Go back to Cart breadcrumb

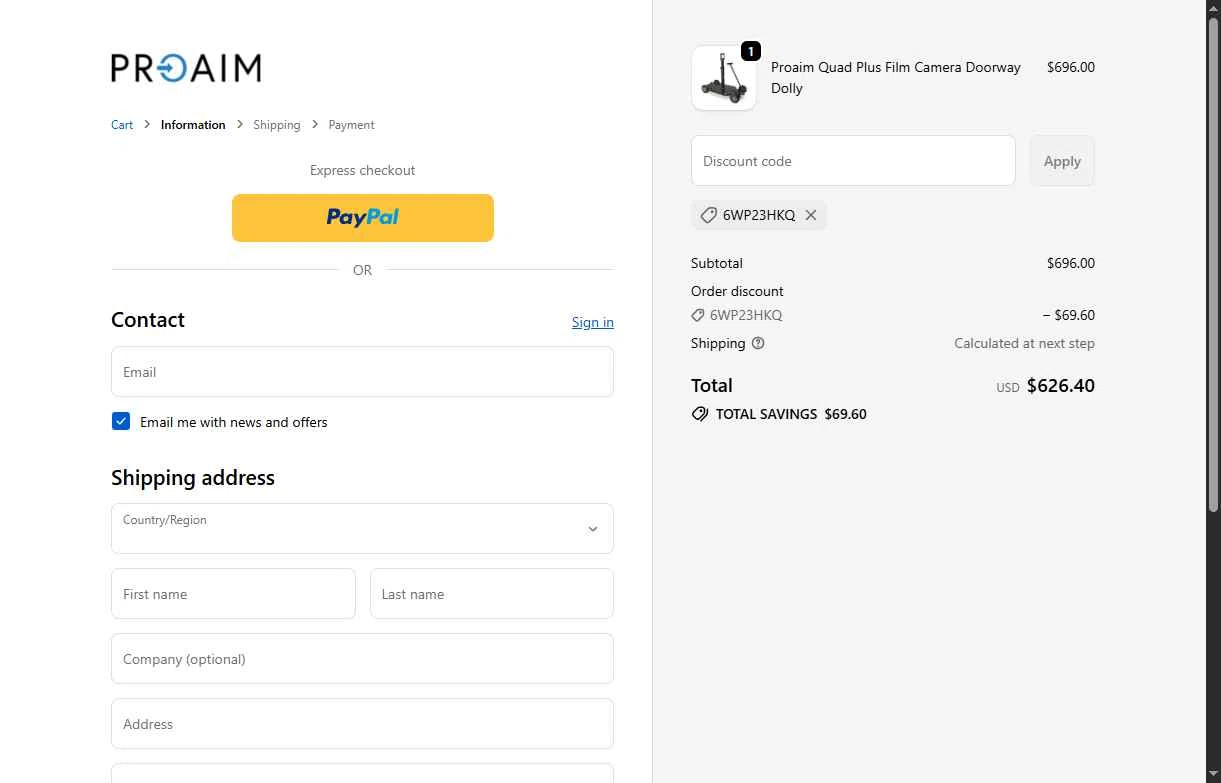pyautogui.click(x=122, y=125)
